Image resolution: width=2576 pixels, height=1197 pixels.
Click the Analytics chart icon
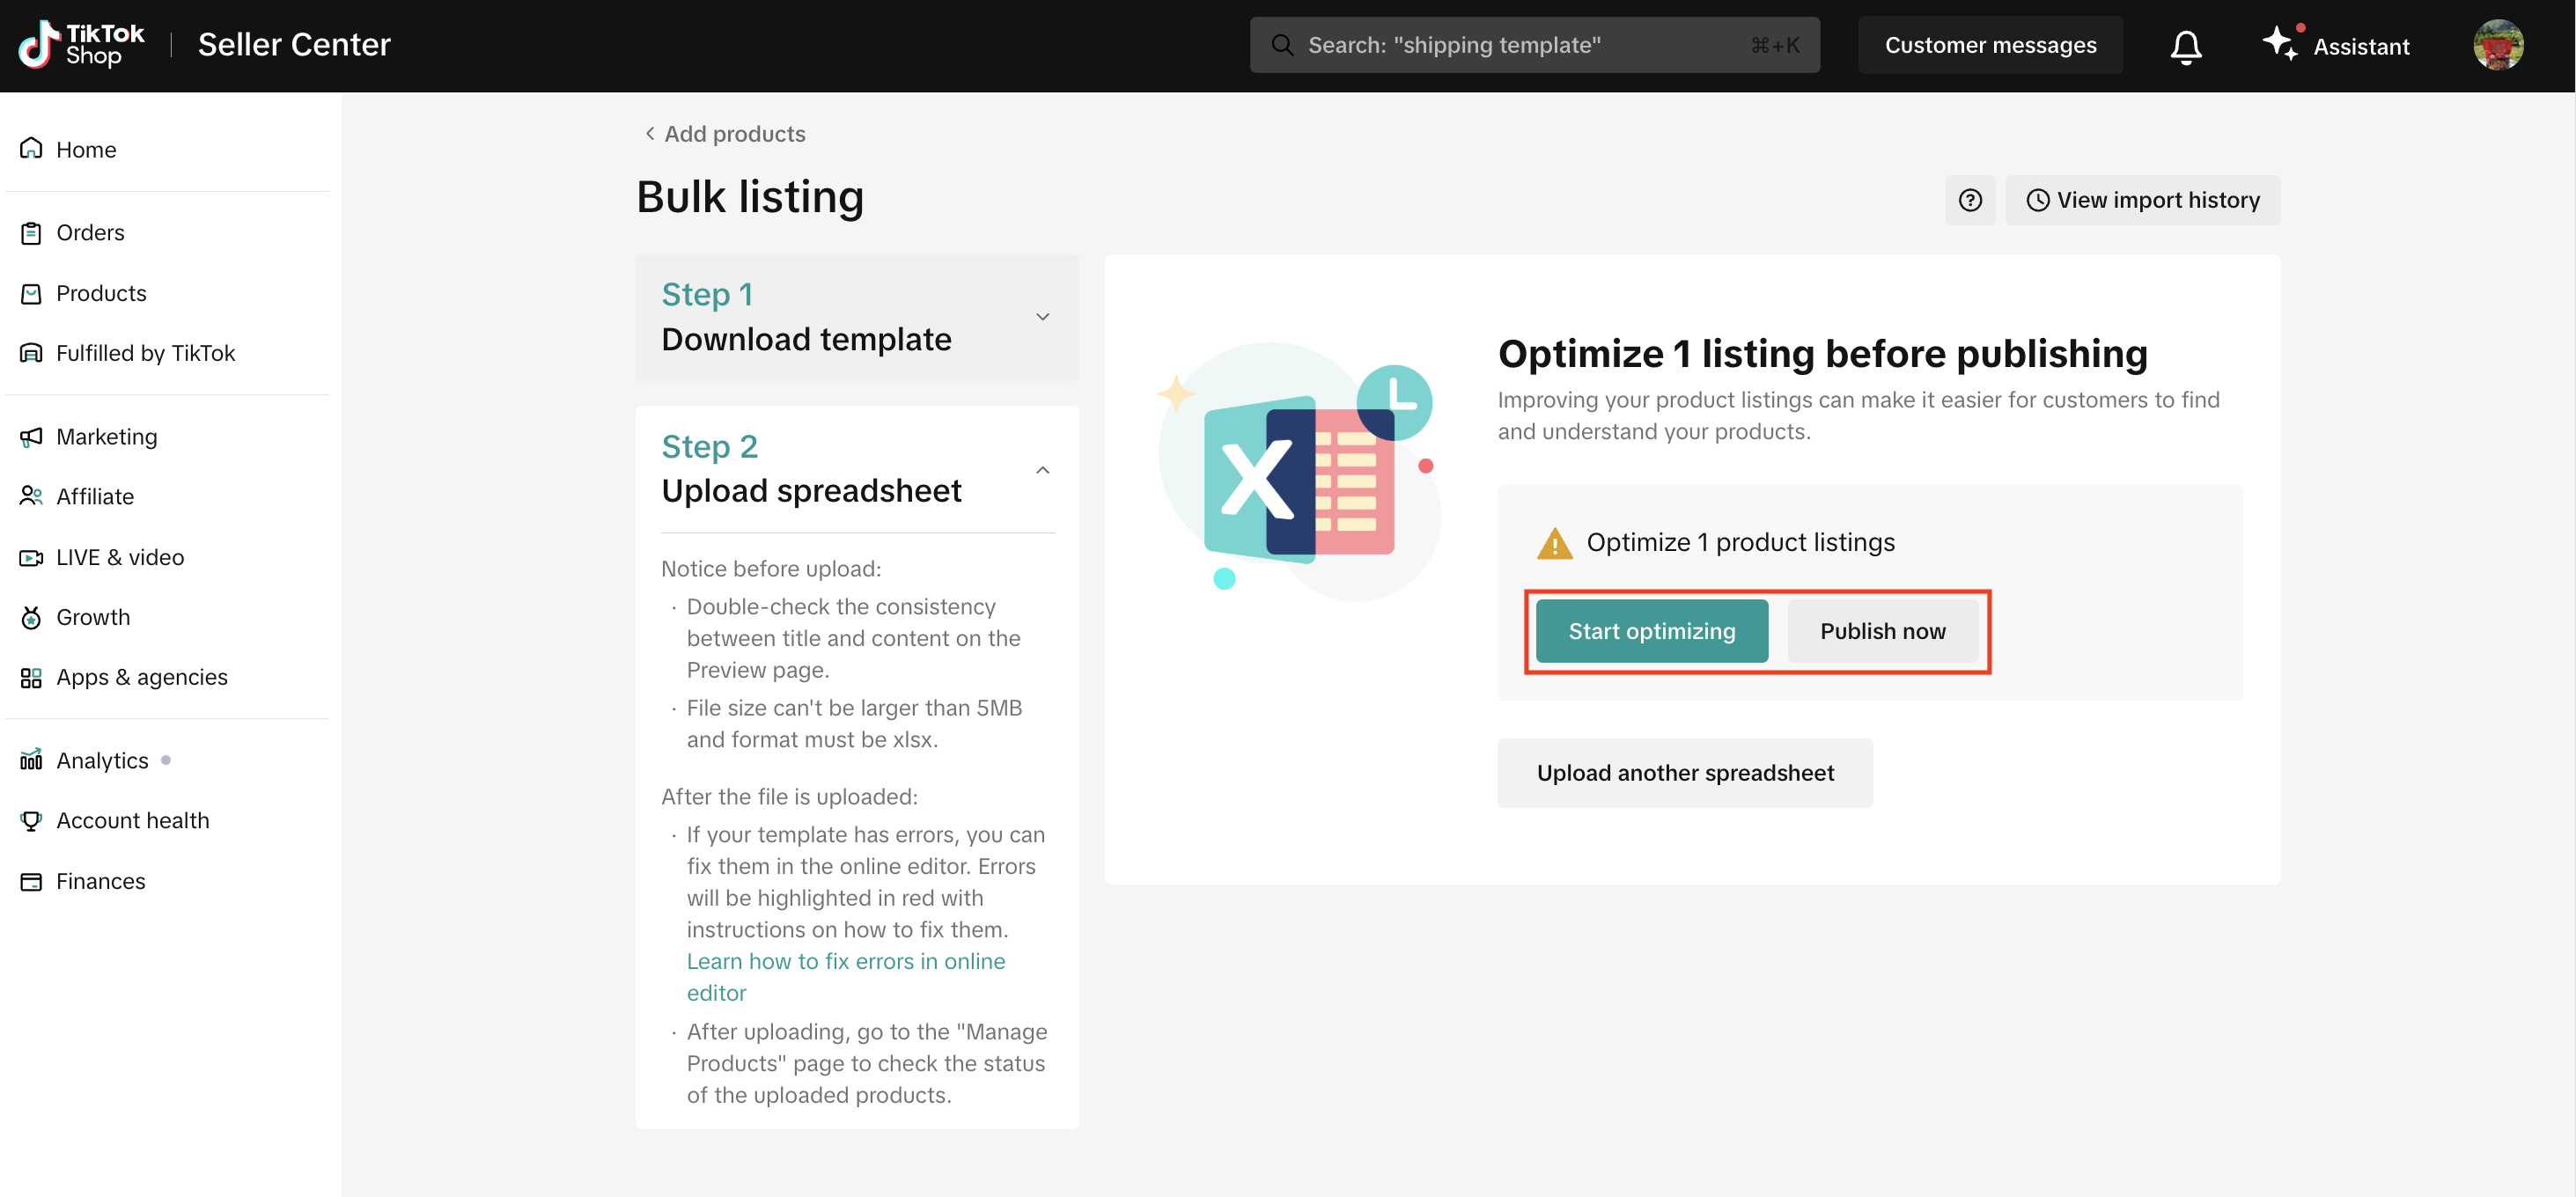click(x=31, y=760)
